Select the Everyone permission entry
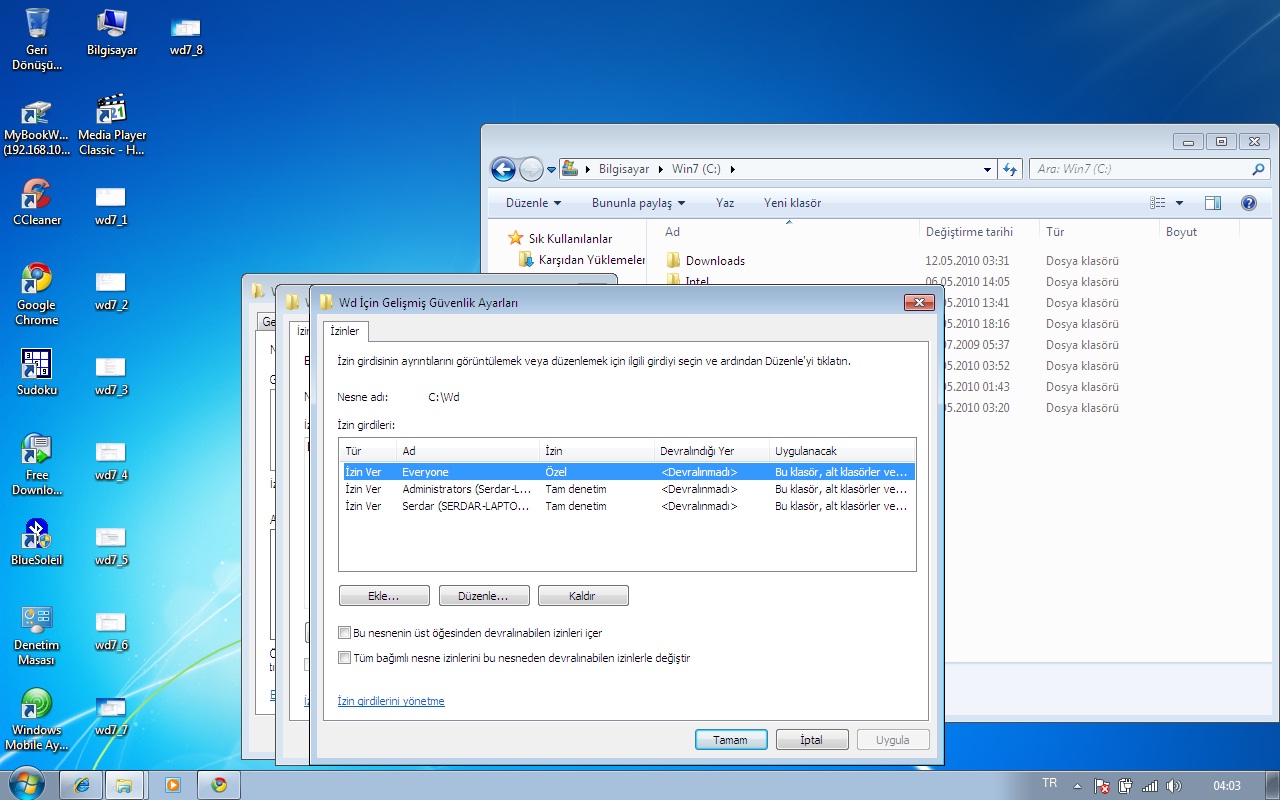 (627, 472)
